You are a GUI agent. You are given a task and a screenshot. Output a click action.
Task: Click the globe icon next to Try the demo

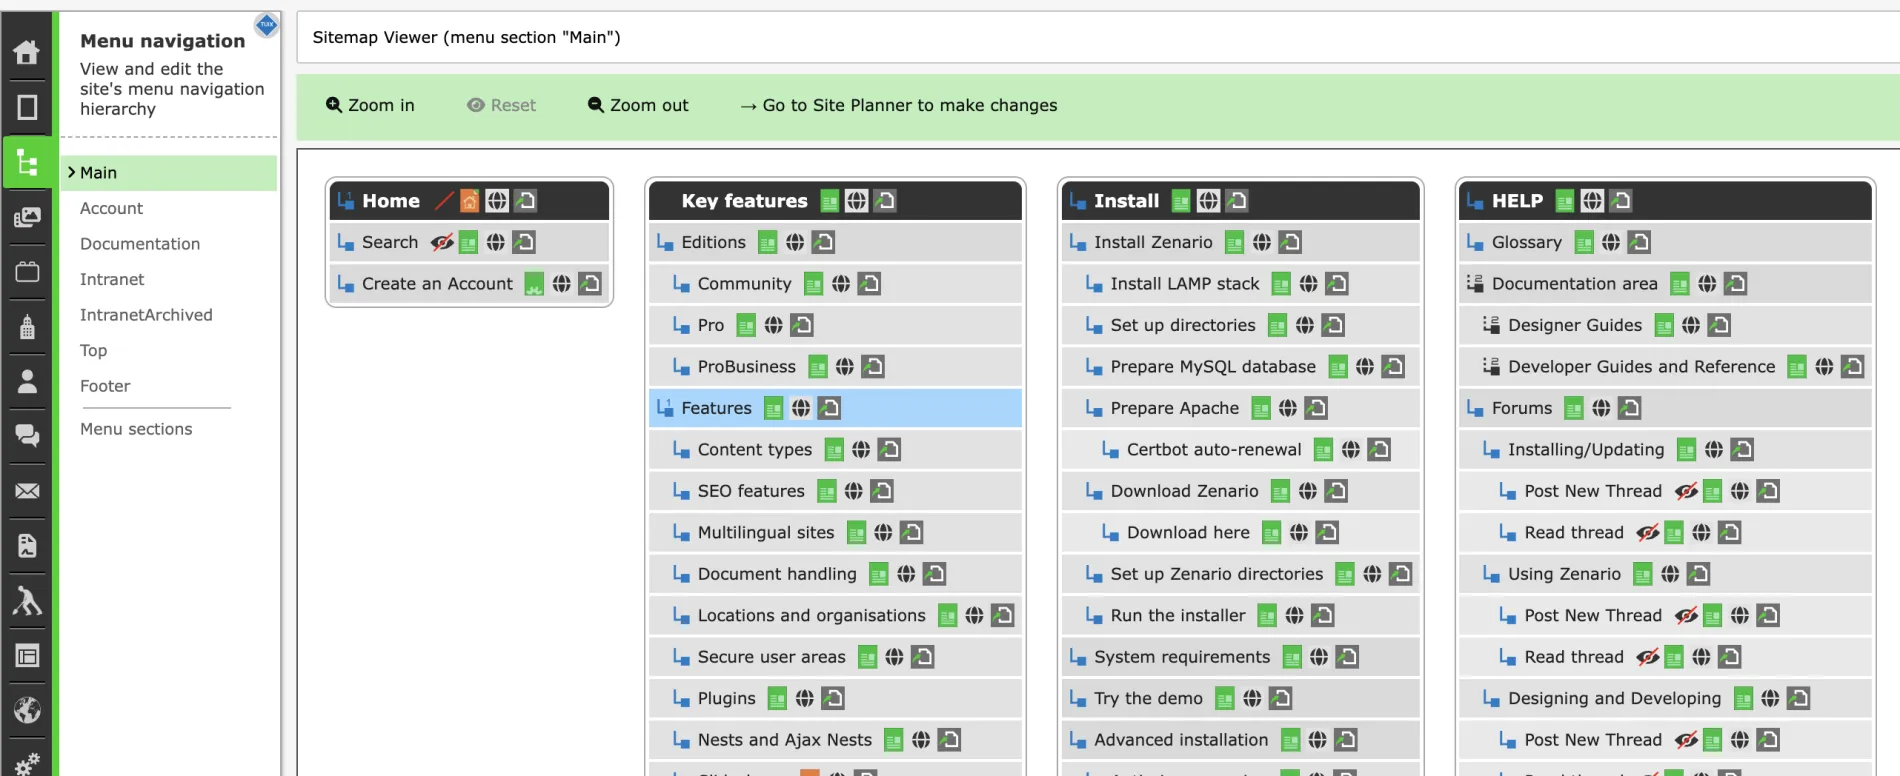(1252, 698)
